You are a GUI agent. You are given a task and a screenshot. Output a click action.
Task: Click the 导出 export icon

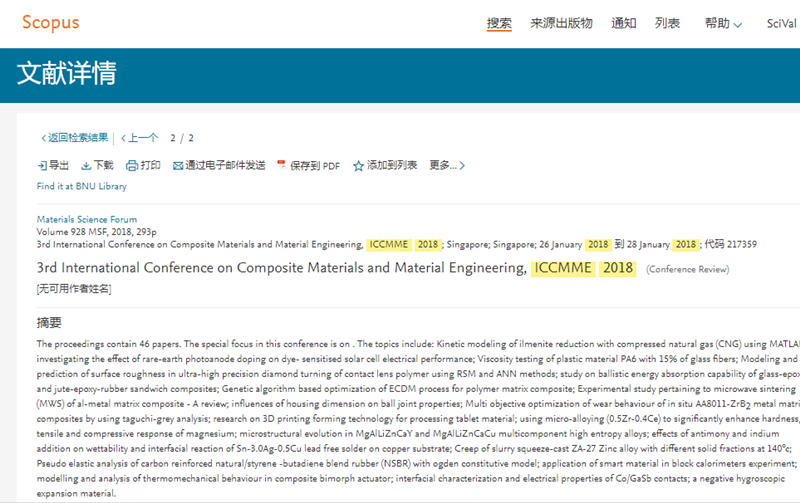42,165
